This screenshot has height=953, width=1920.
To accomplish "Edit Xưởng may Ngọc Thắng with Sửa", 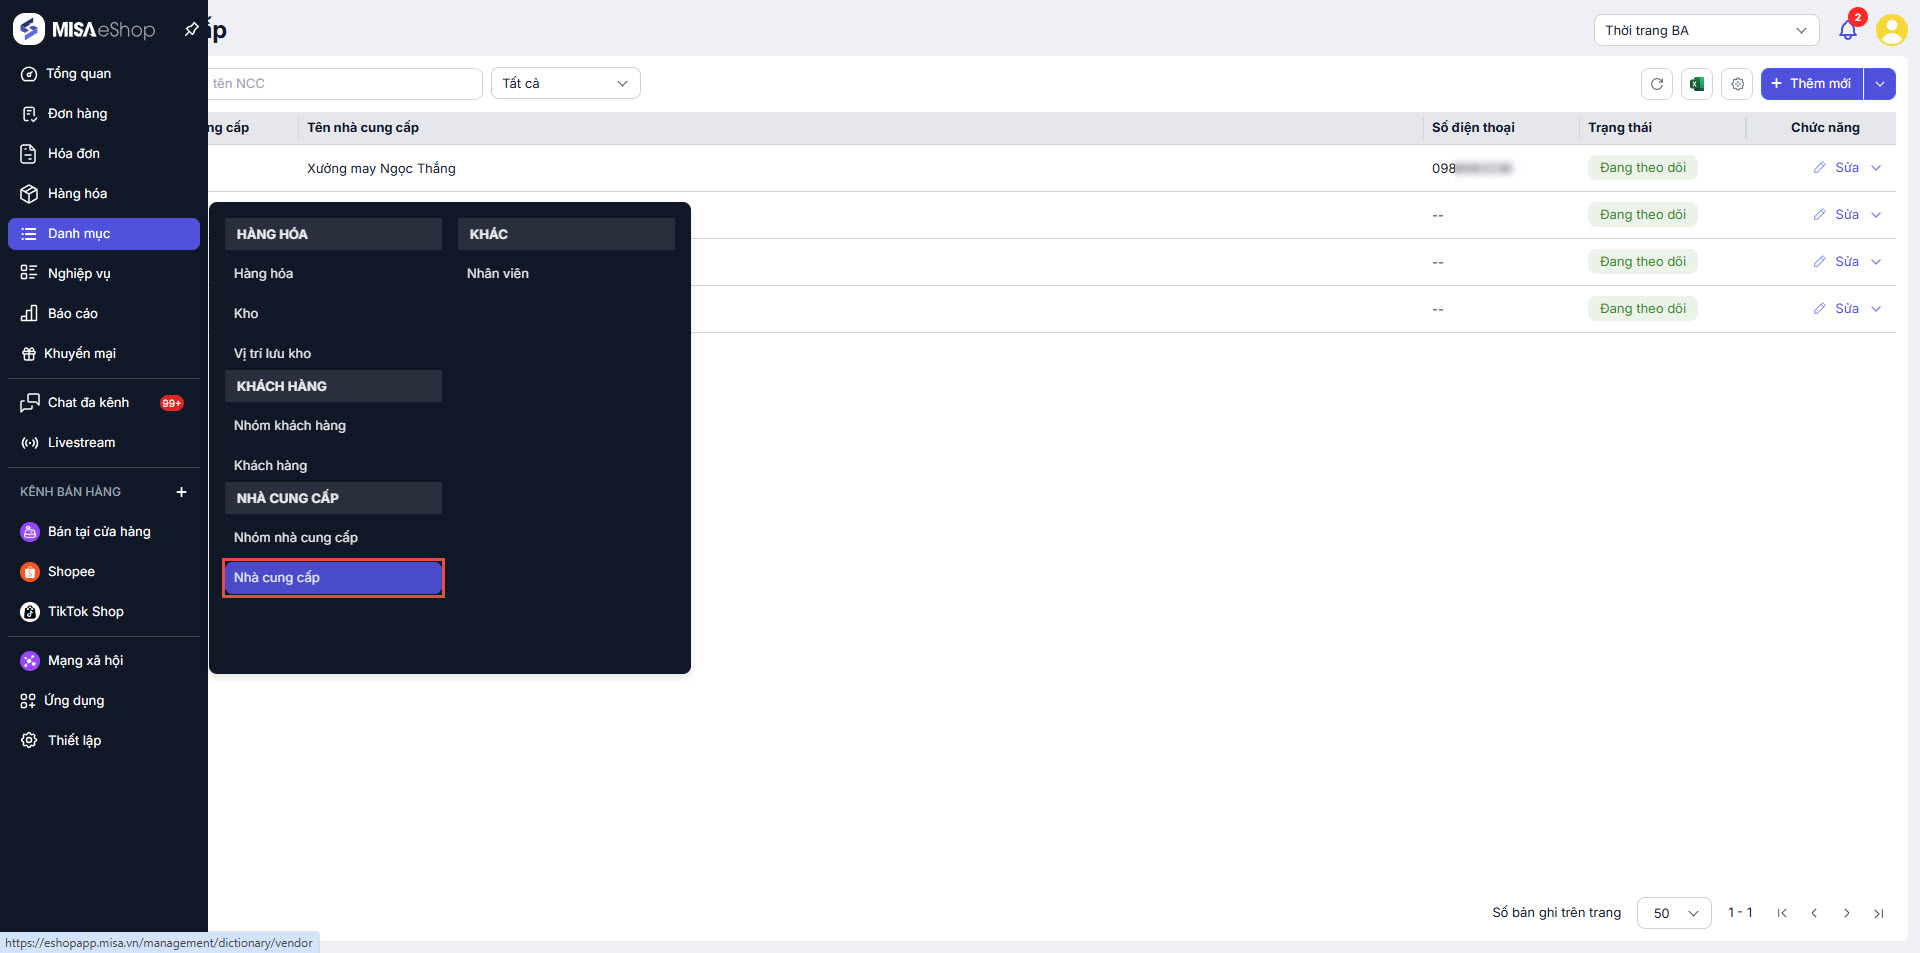I will click(1837, 168).
